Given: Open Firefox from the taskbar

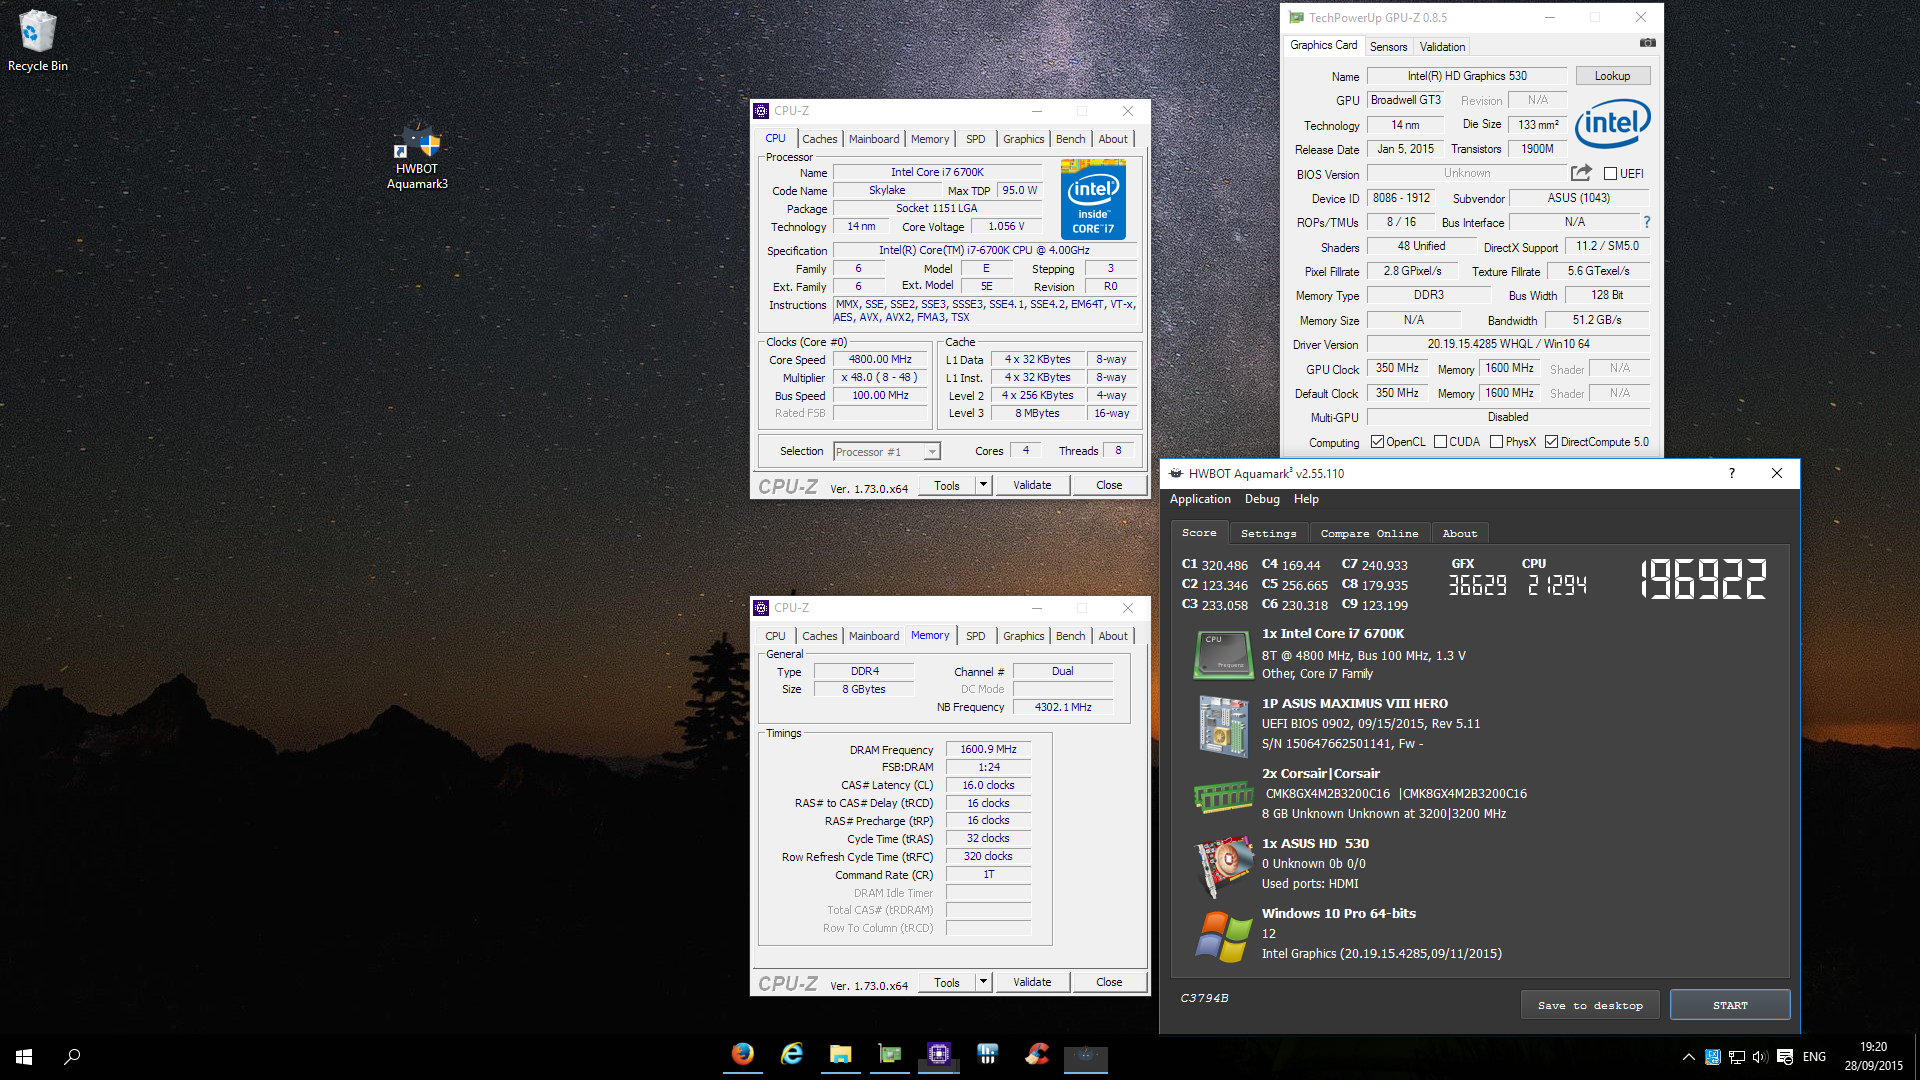Looking at the screenshot, I should pos(742,1055).
